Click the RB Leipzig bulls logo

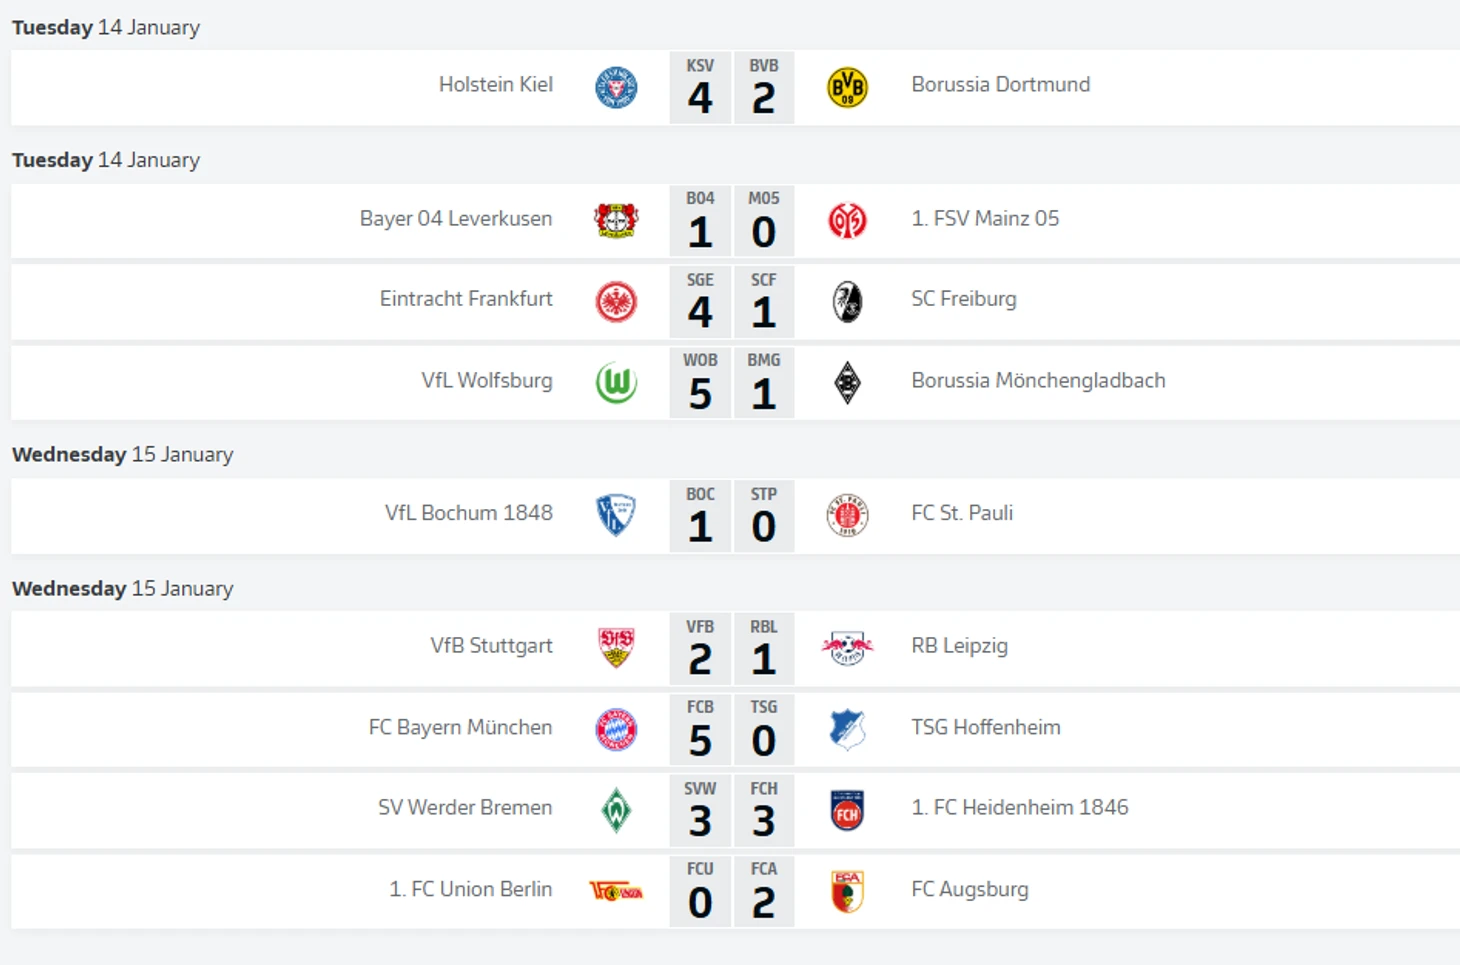pos(847,649)
